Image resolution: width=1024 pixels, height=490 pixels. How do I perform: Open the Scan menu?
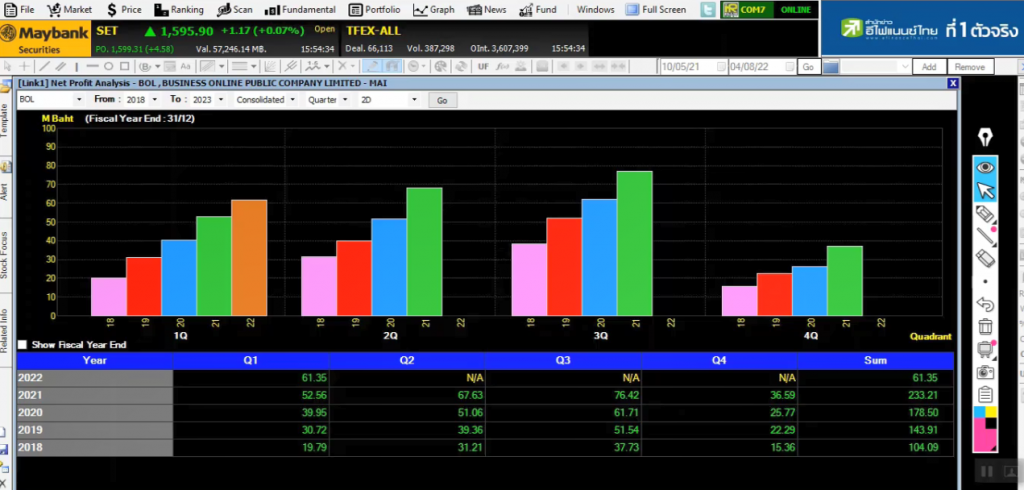(234, 10)
